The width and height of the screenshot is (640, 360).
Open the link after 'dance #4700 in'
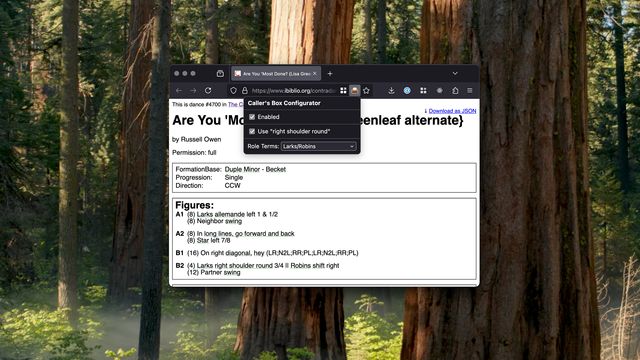click(236, 104)
